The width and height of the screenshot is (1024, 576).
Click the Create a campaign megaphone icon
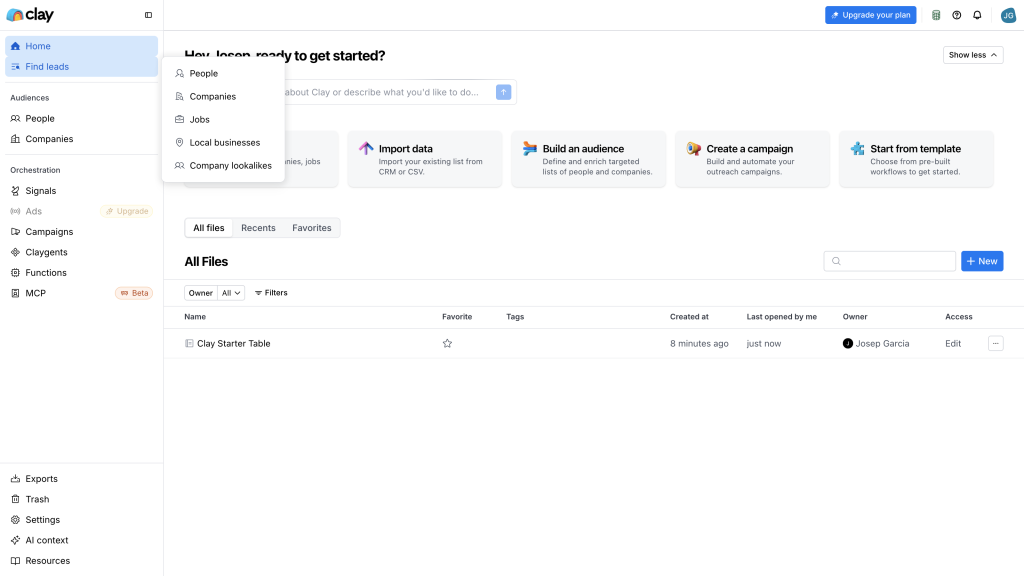pos(694,149)
